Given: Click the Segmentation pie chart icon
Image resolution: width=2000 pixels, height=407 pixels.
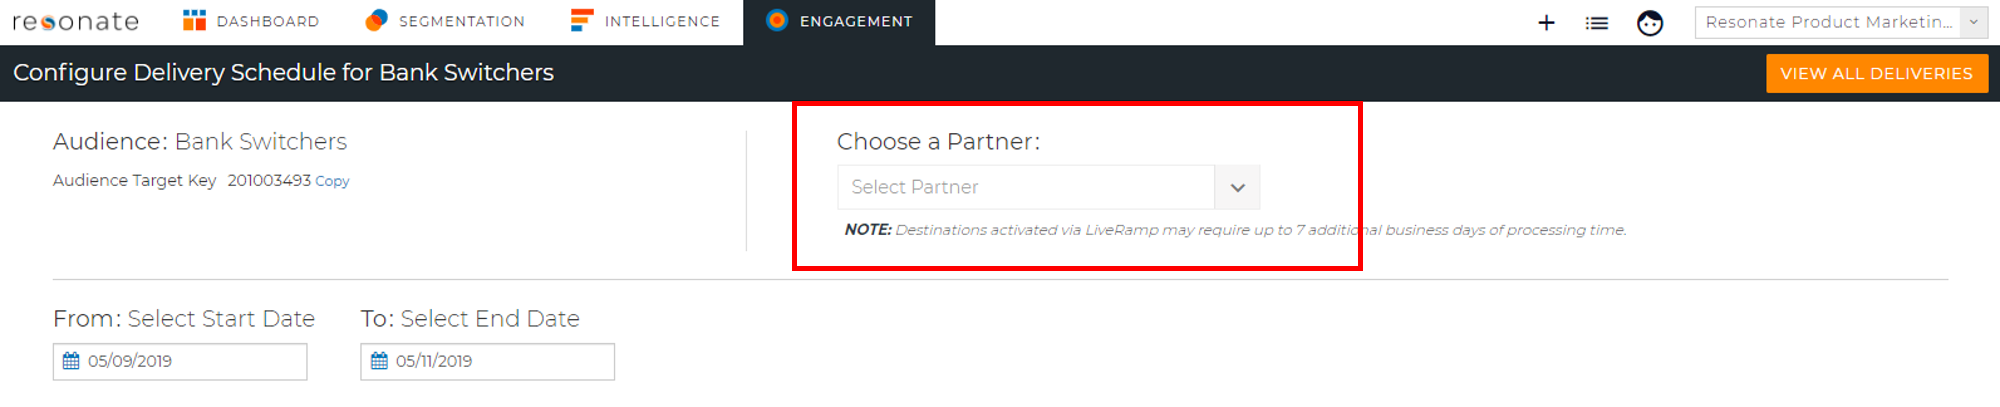Looking at the screenshot, I should tap(376, 20).
